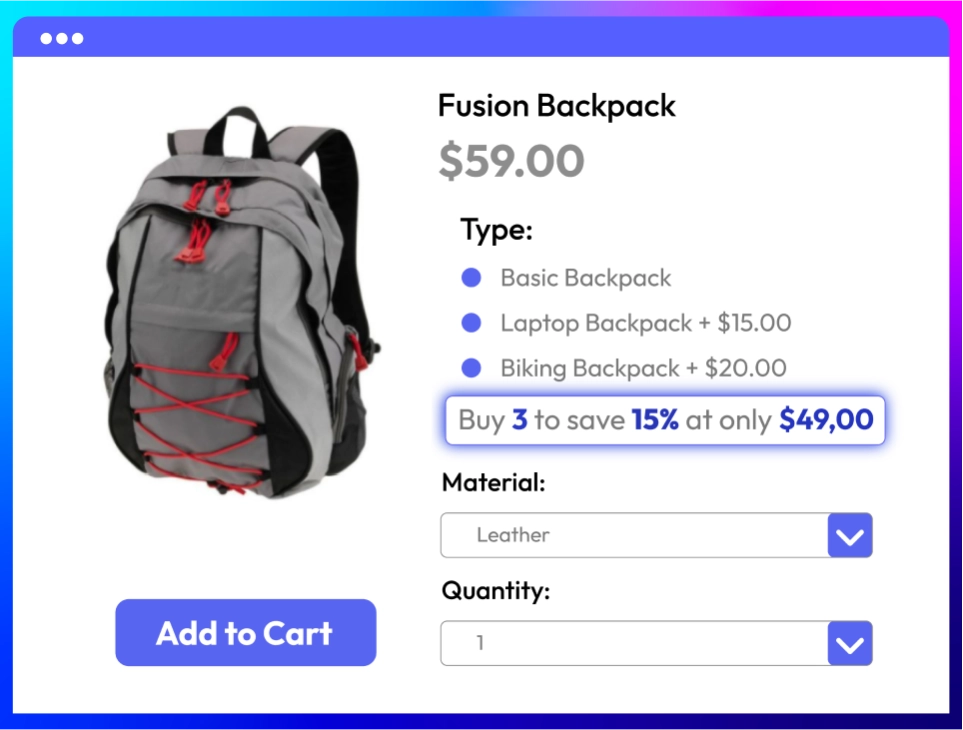Click the third dot in window header
Screen dimensions: 963x730
pyautogui.click(x=77, y=39)
